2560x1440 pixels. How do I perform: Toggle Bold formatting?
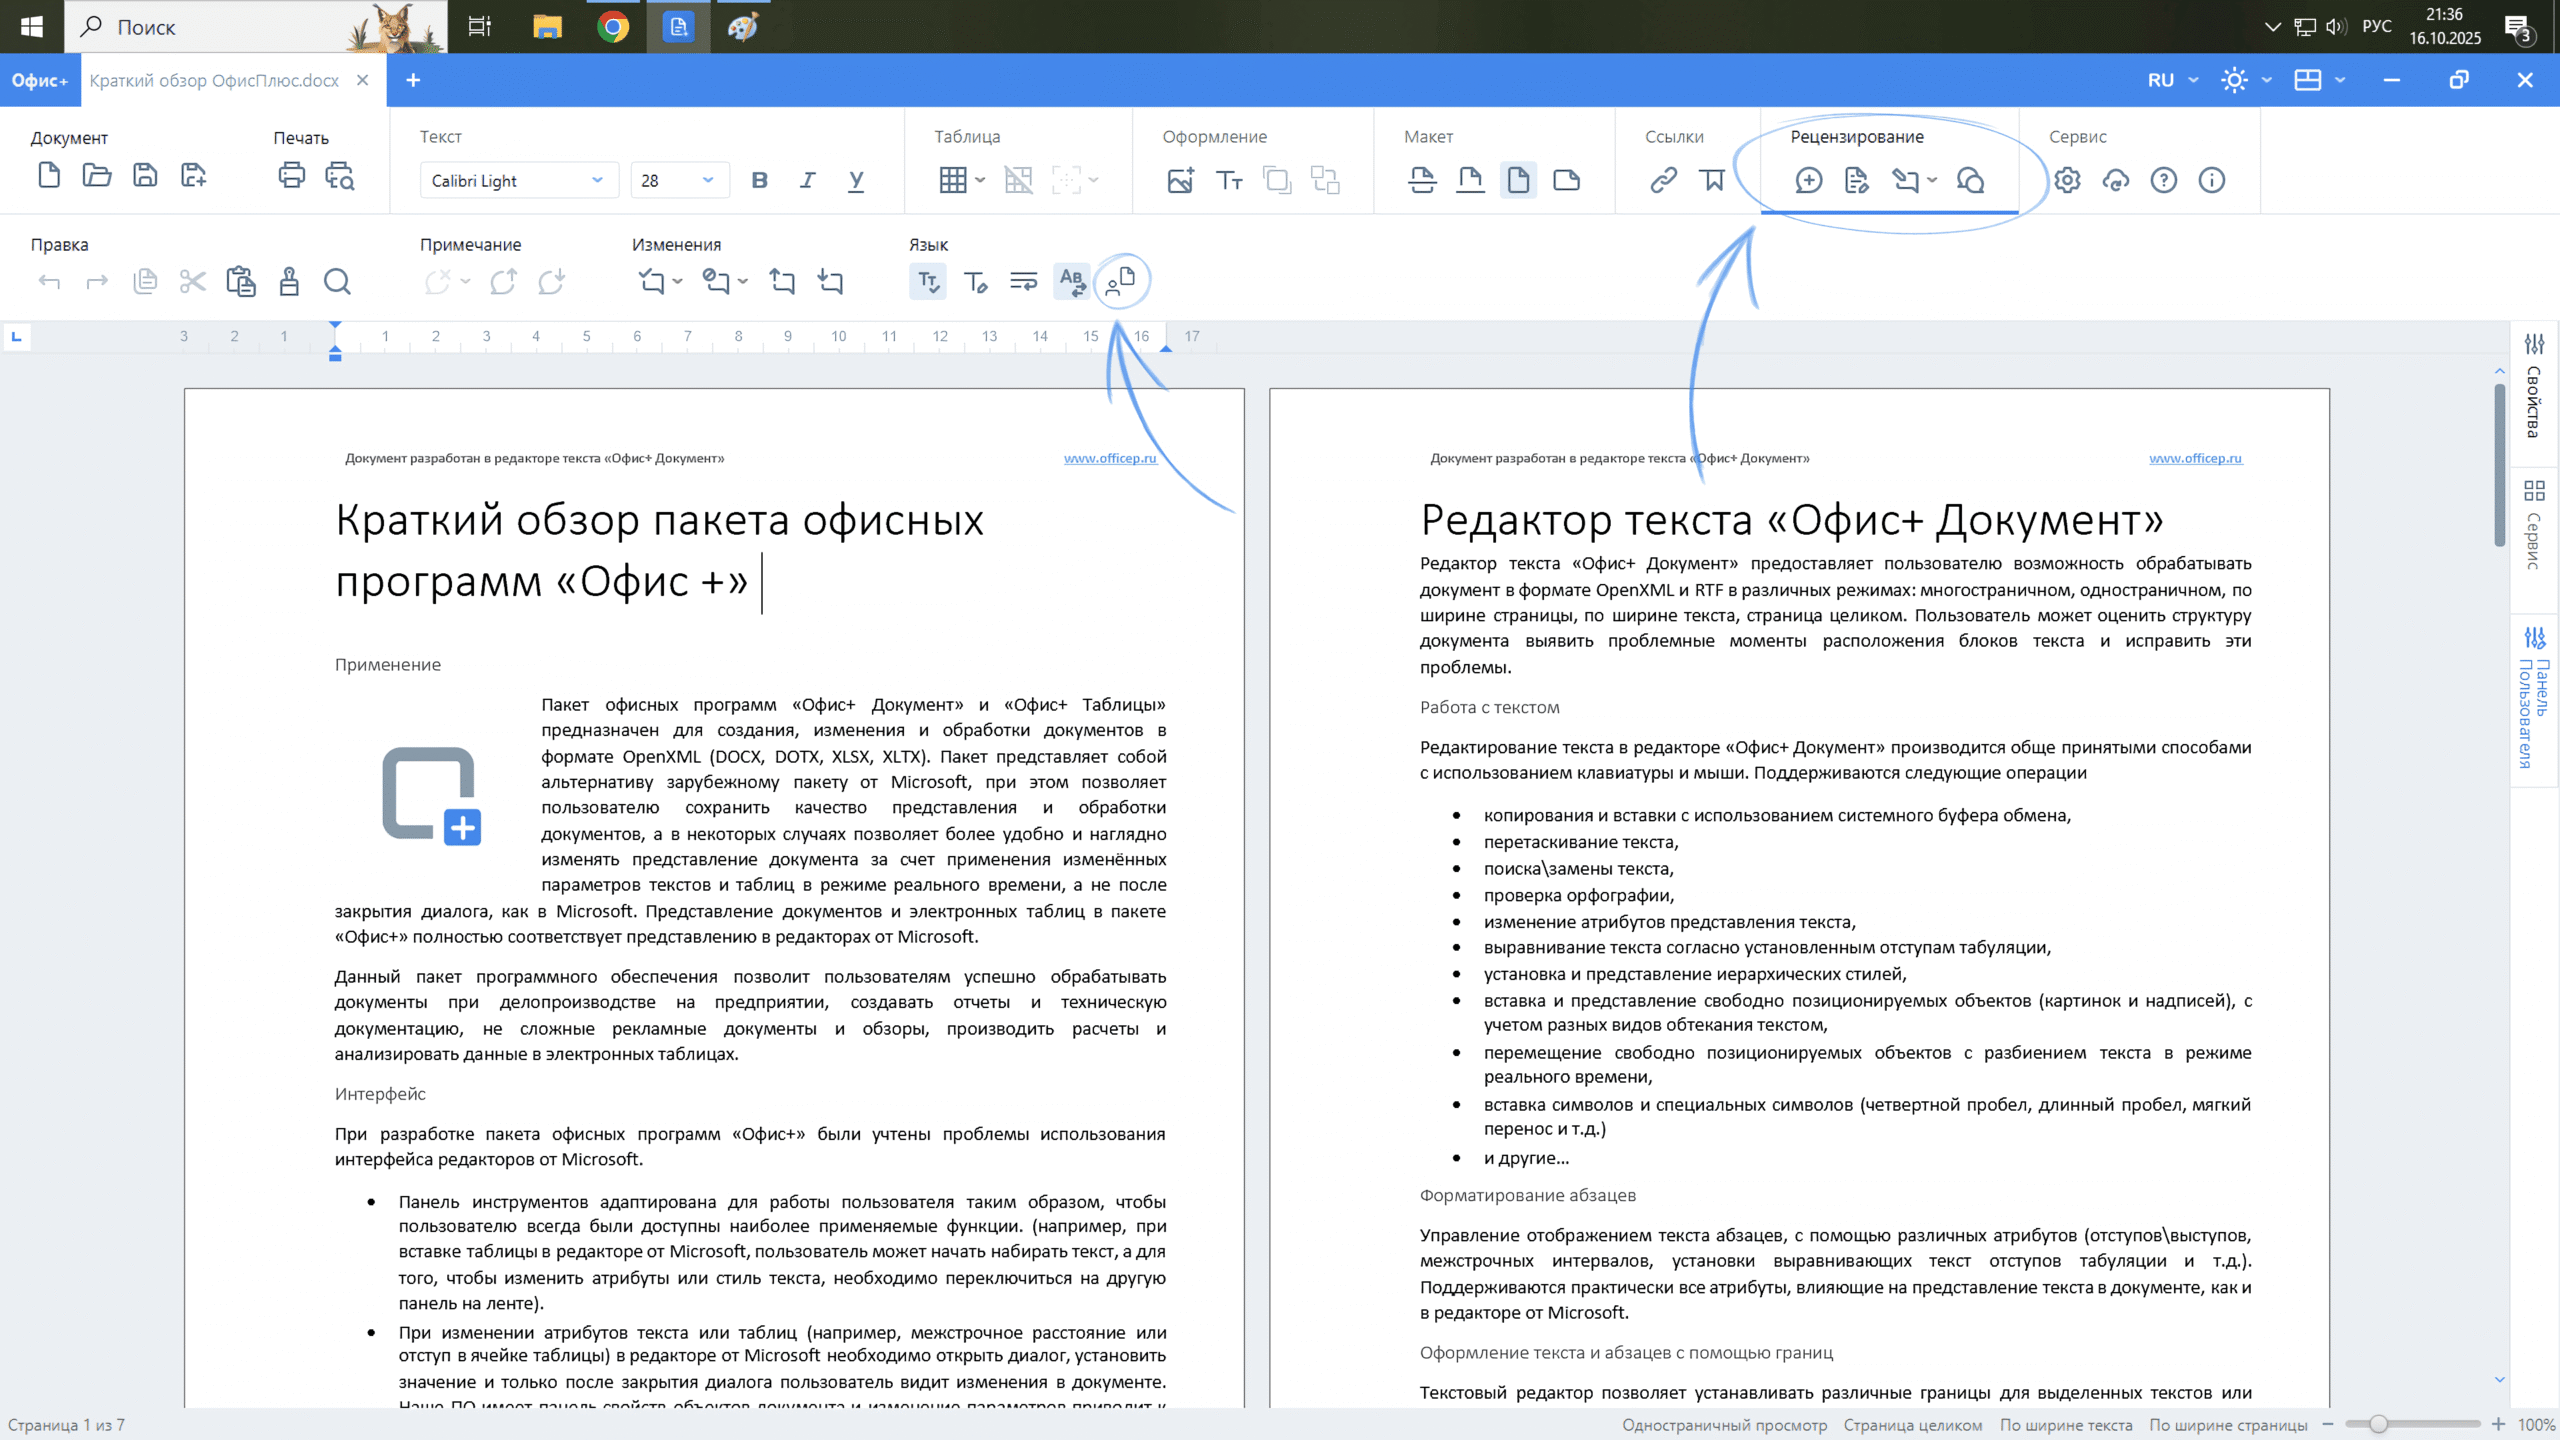(x=759, y=180)
